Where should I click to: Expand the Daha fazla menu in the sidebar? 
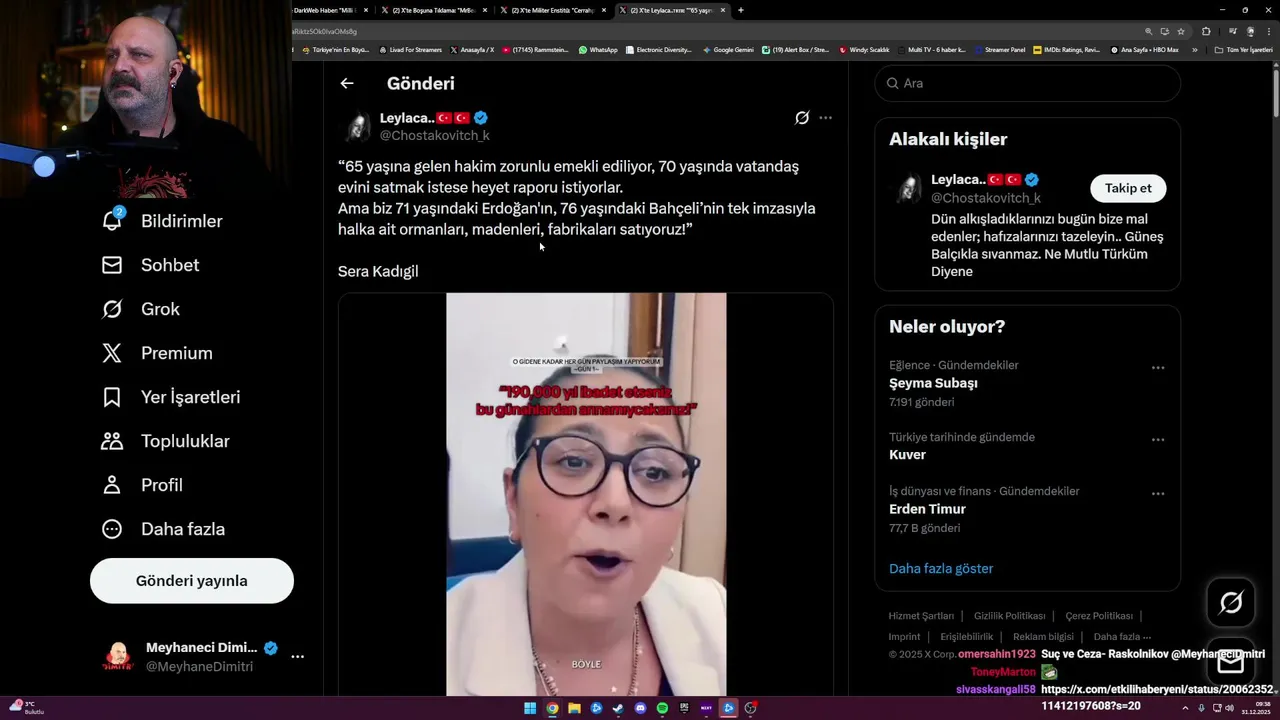[163, 529]
